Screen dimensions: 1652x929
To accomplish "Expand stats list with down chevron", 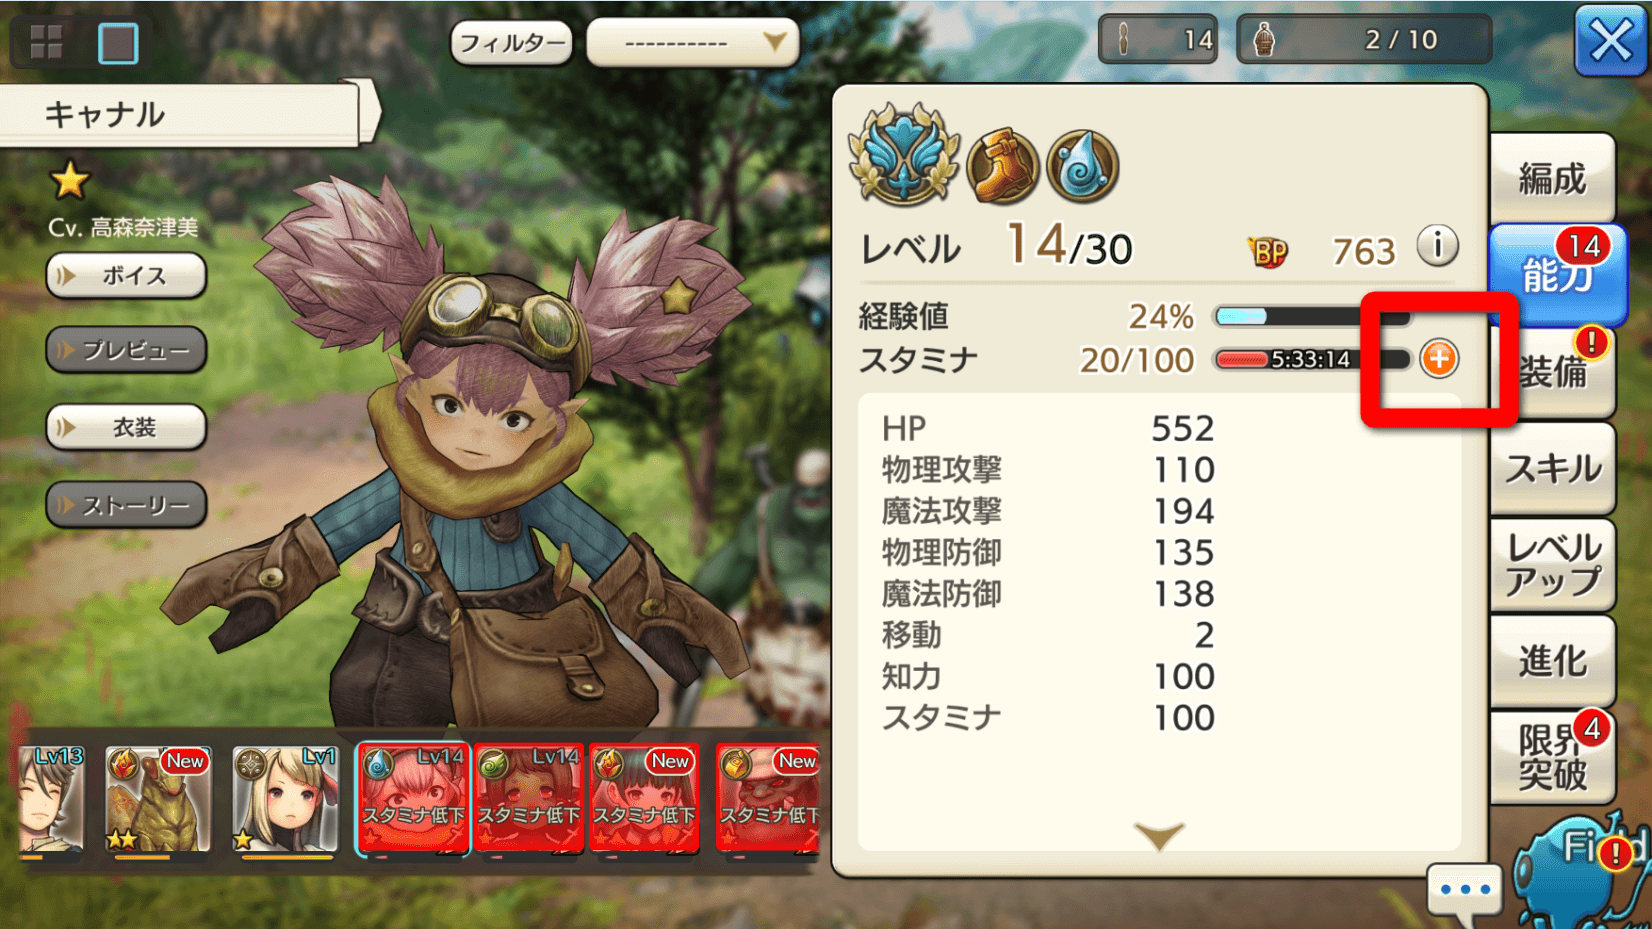I will coord(1159,836).
